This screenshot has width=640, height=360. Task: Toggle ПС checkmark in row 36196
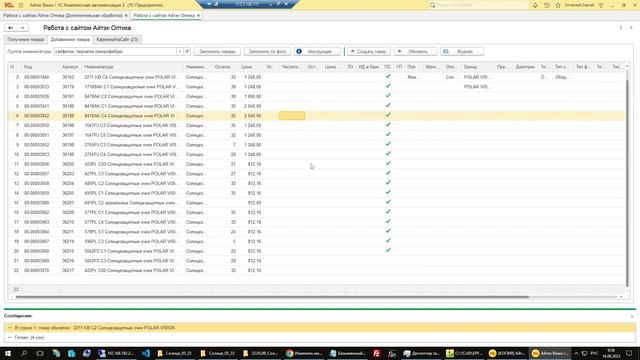(x=388, y=125)
